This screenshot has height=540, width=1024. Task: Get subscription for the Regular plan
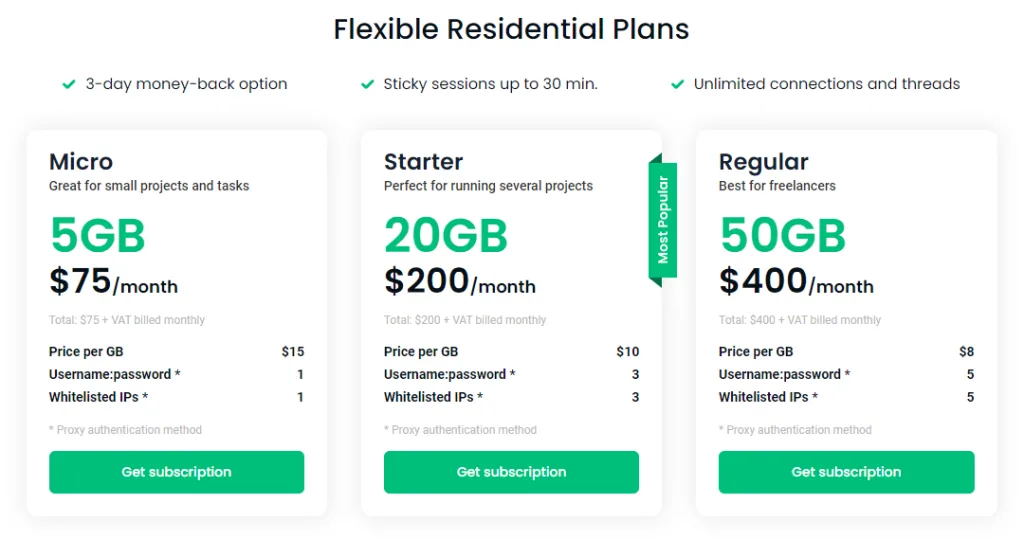846,472
